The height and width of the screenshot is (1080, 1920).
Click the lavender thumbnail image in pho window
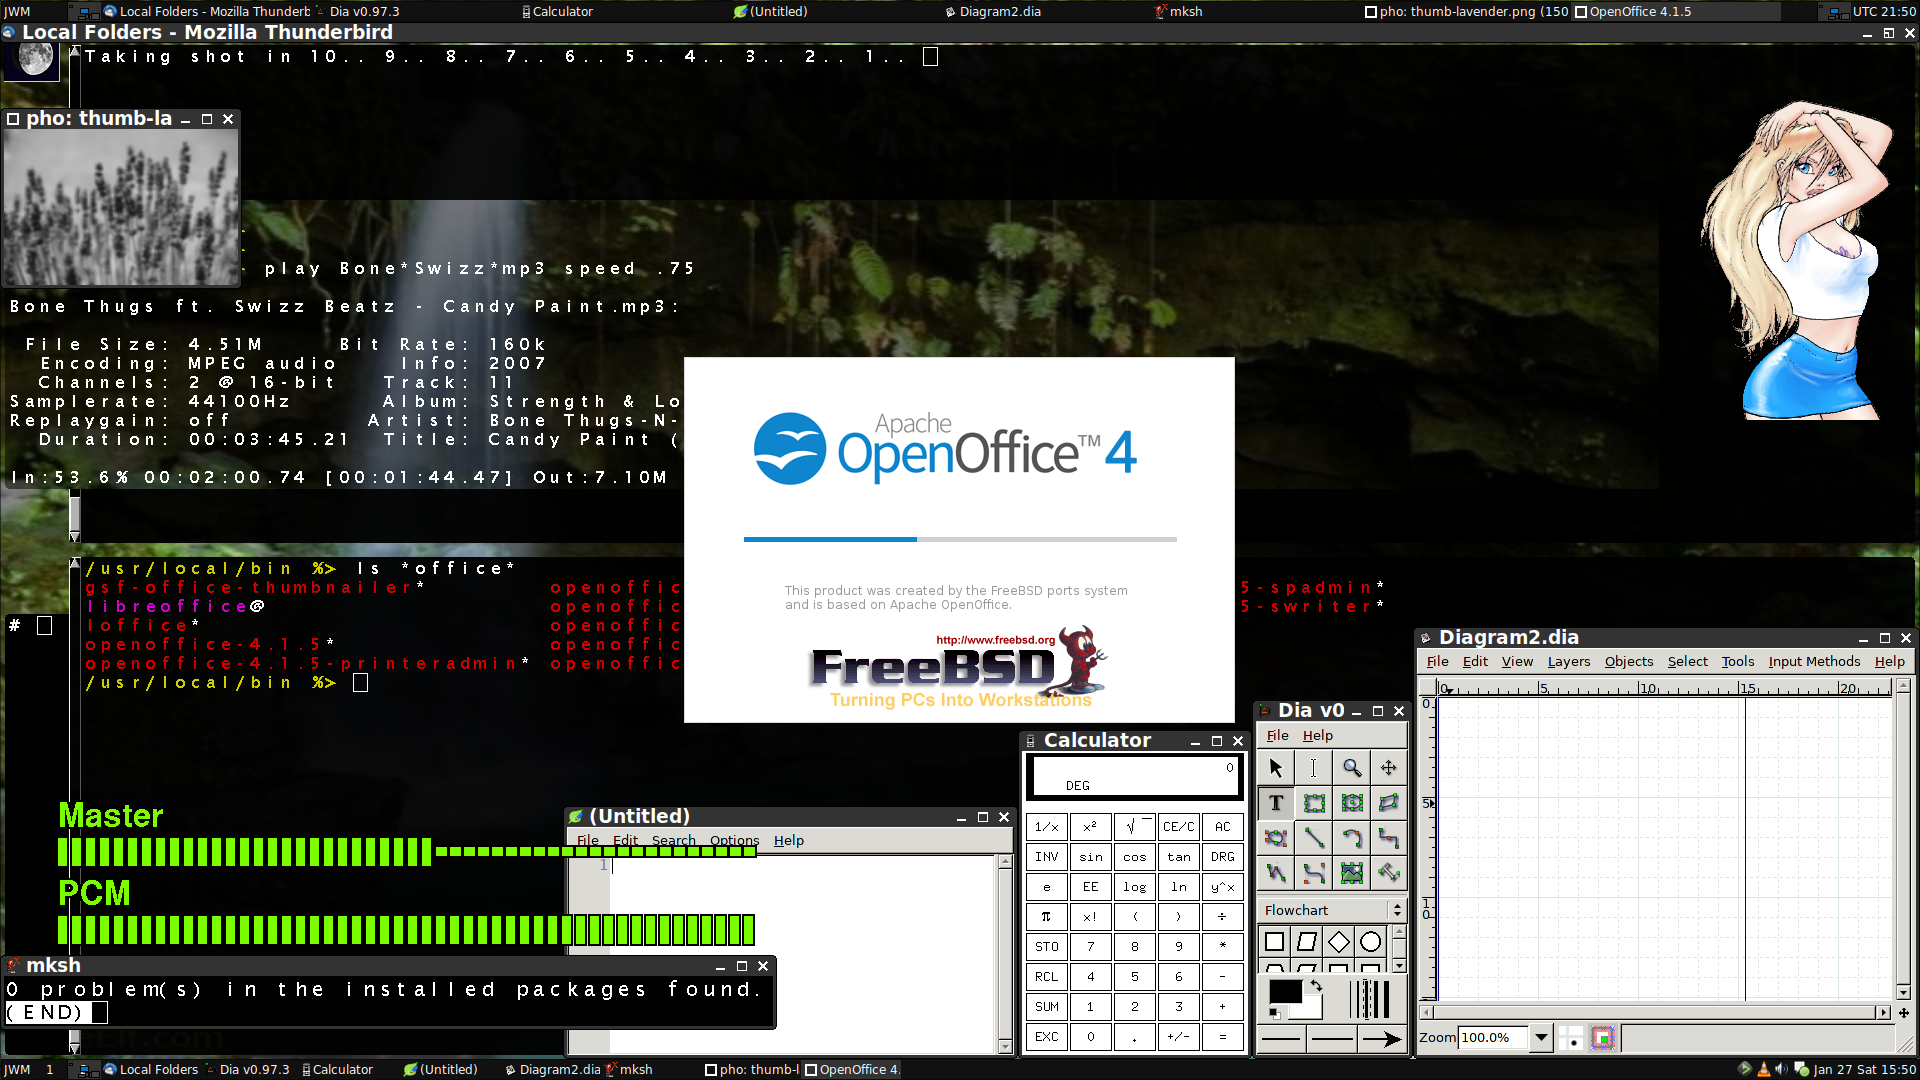coord(121,208)
